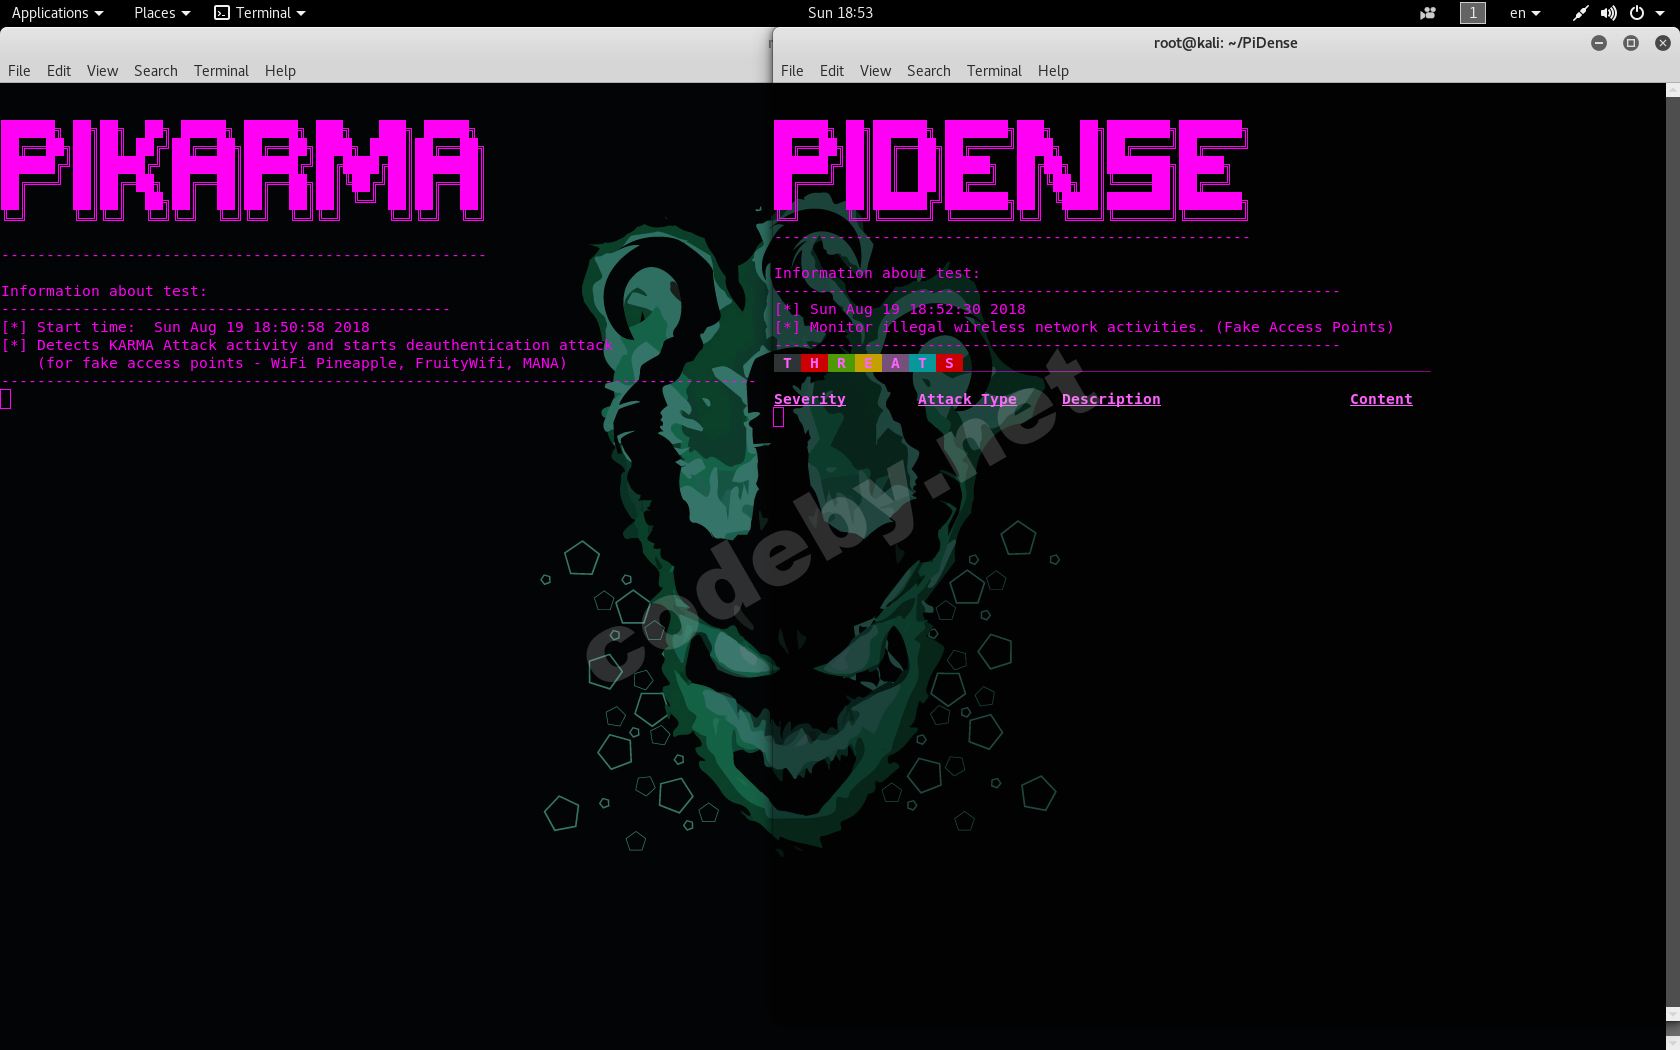
Task: Click PiDense date line 'Sun Aug 19 18:52:30 2018'
Action: (x=900, y=309)
